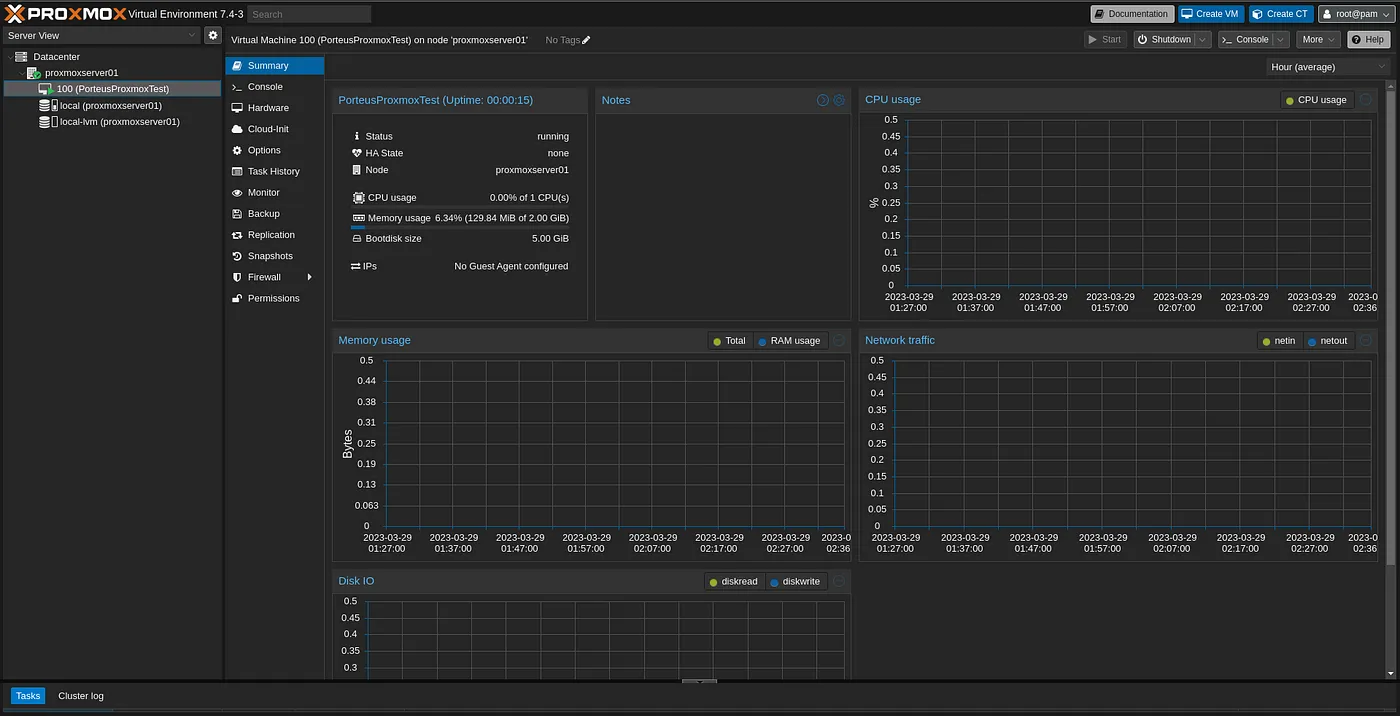
Task: Toggle the CPU usage legend color marker
Action: 1290,100
